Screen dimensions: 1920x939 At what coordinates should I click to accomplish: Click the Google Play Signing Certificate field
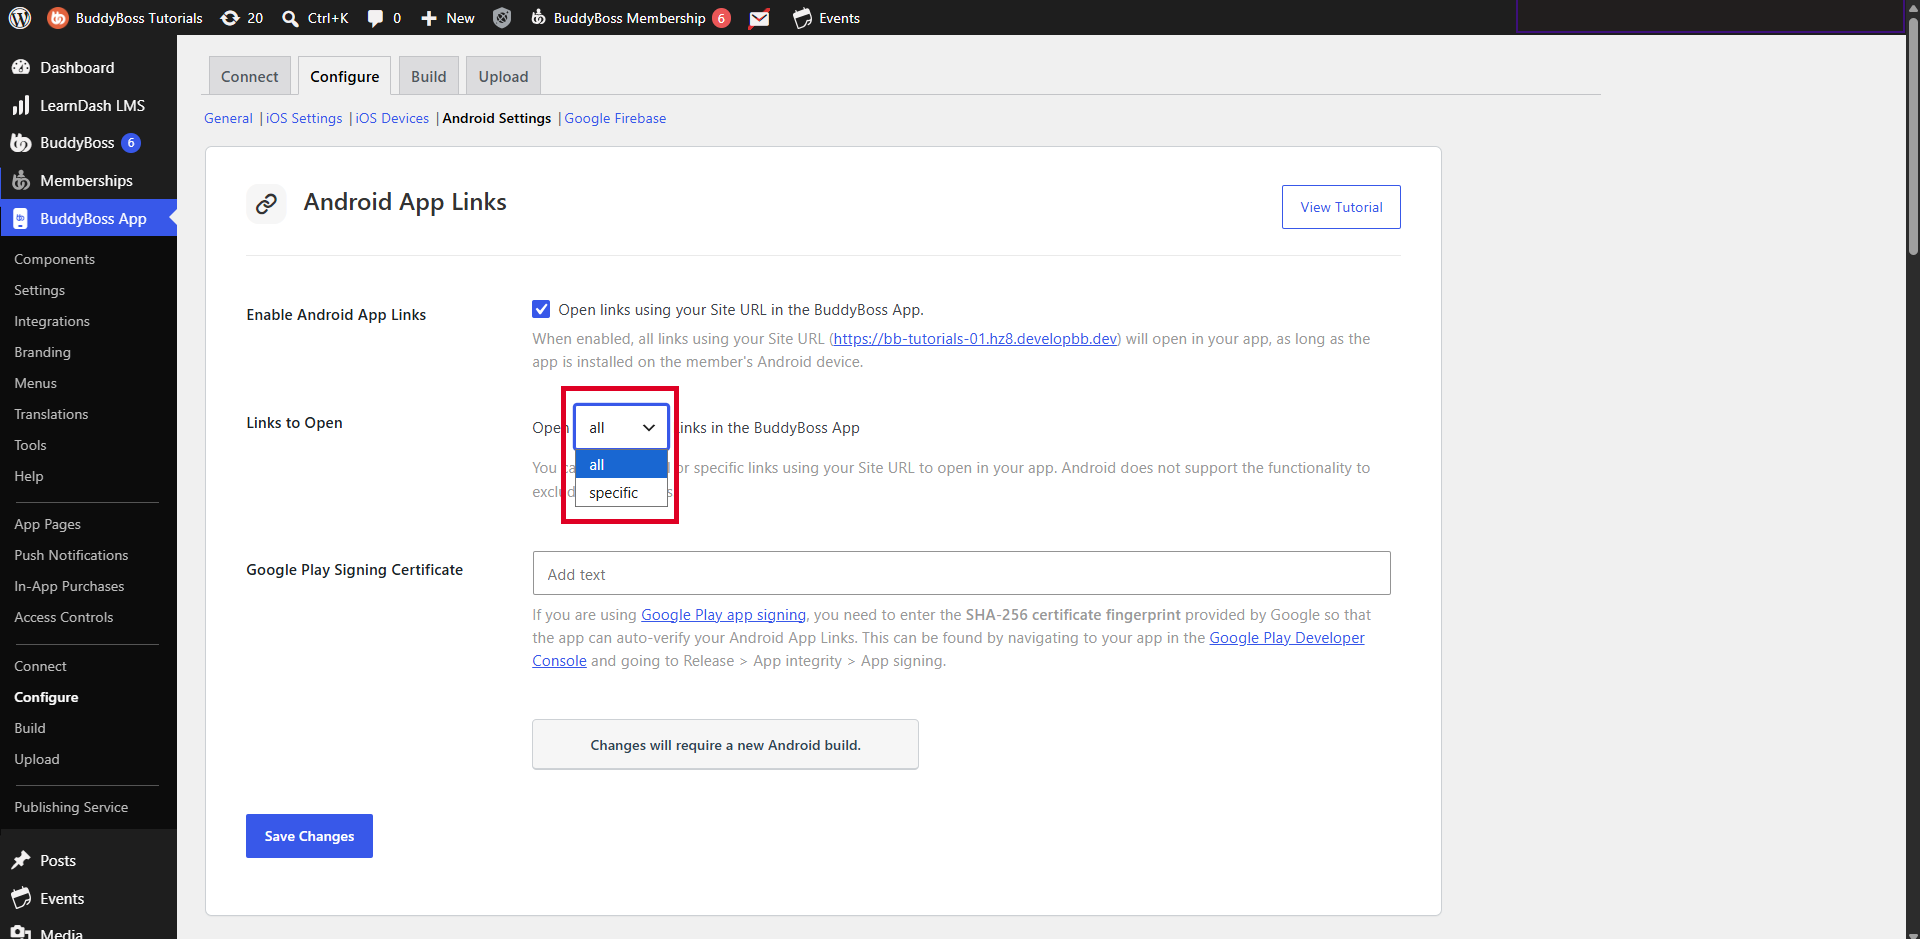click(961, 574)
